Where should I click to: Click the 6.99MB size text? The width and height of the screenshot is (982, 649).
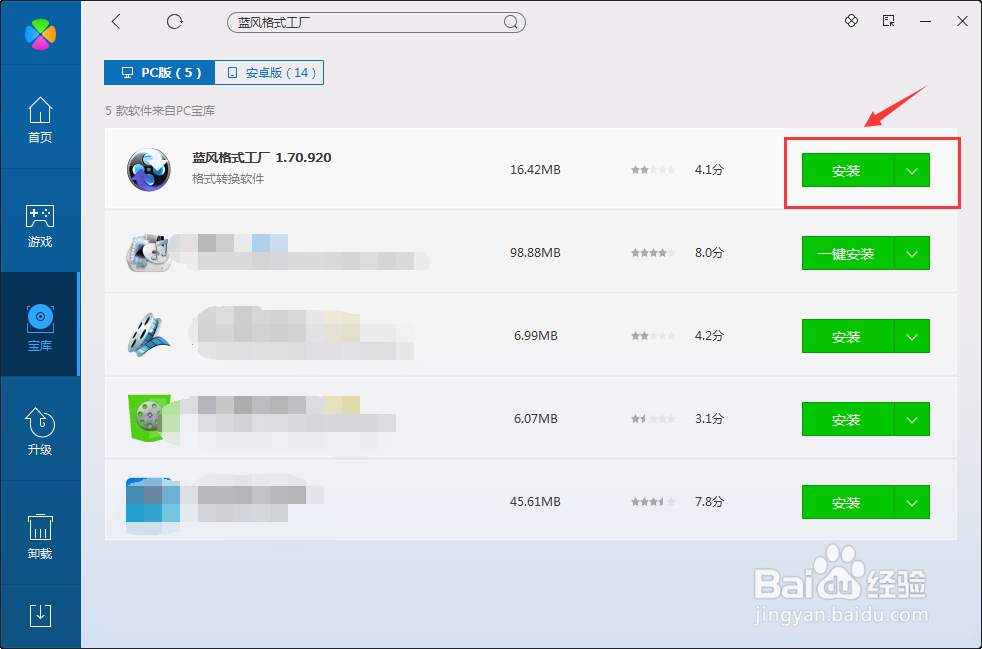coord(535,336)
